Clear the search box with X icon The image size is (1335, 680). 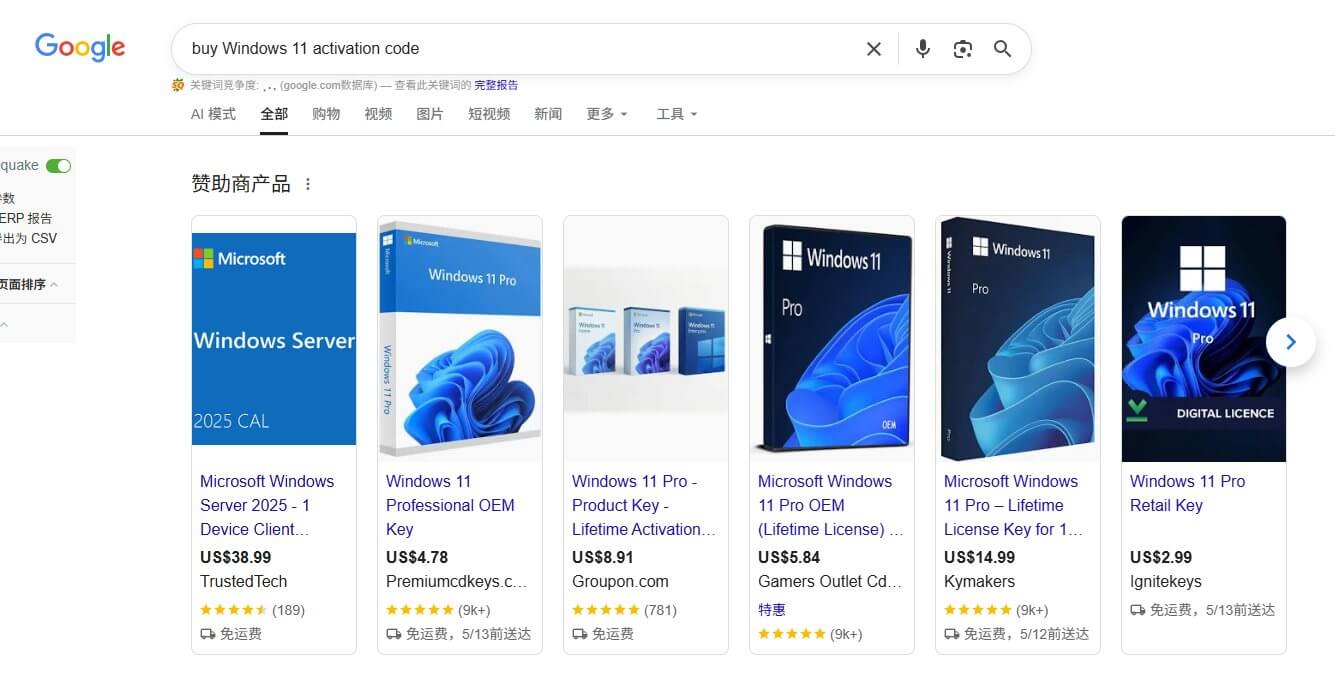pyautogui.click(x=874, y=49)
